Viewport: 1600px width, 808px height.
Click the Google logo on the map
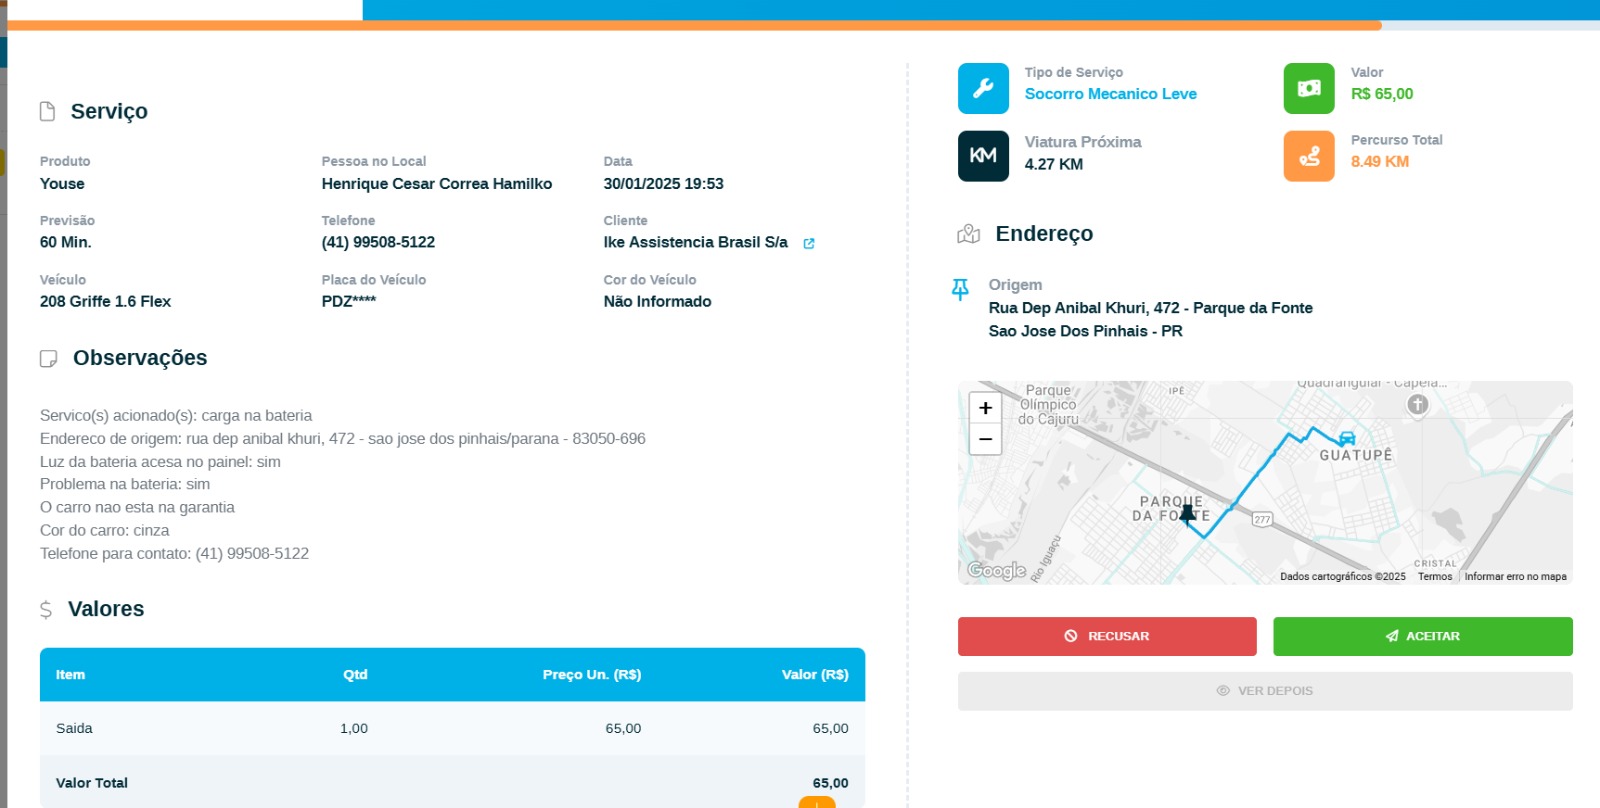pos(996,570)
